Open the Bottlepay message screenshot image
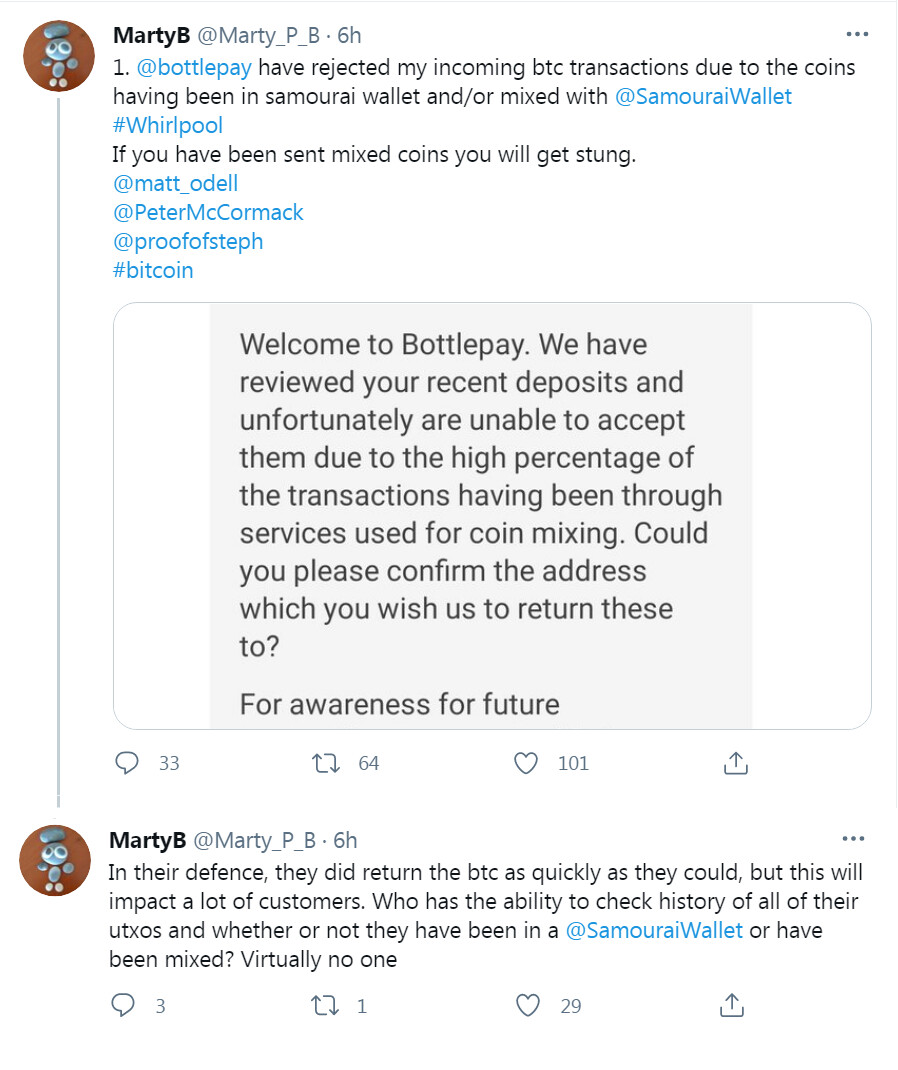The height and width of the screenshot is (1070, 898). point(492,516)
